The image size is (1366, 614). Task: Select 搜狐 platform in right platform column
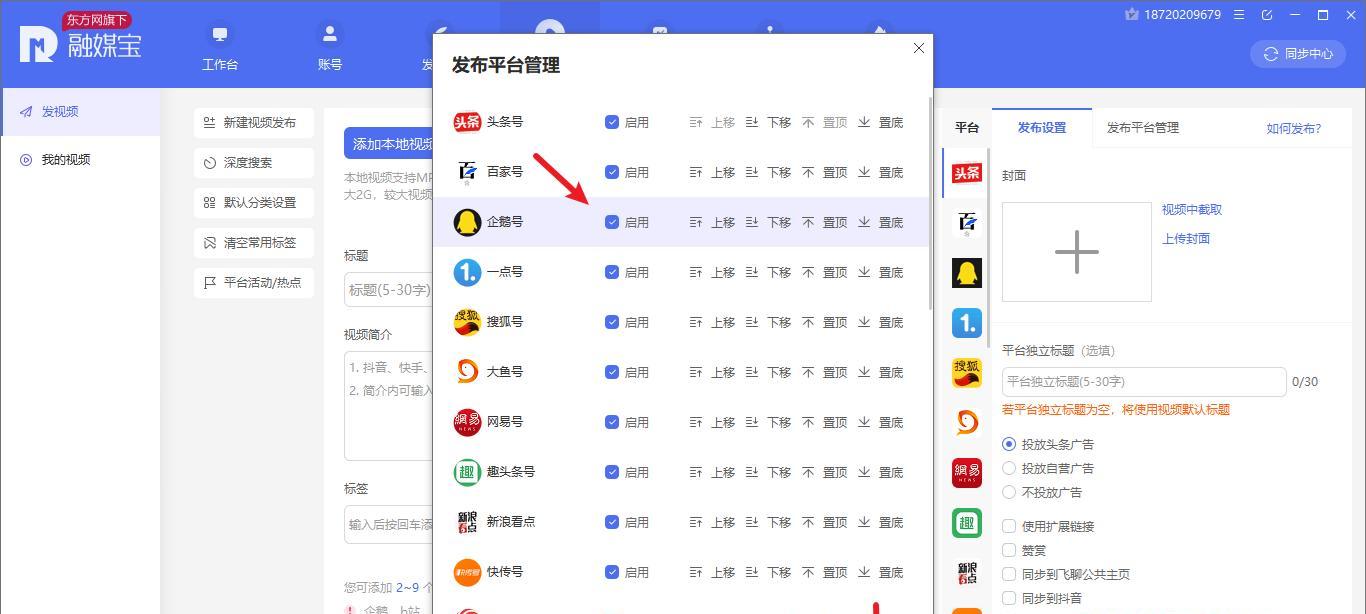click(967, 373)
